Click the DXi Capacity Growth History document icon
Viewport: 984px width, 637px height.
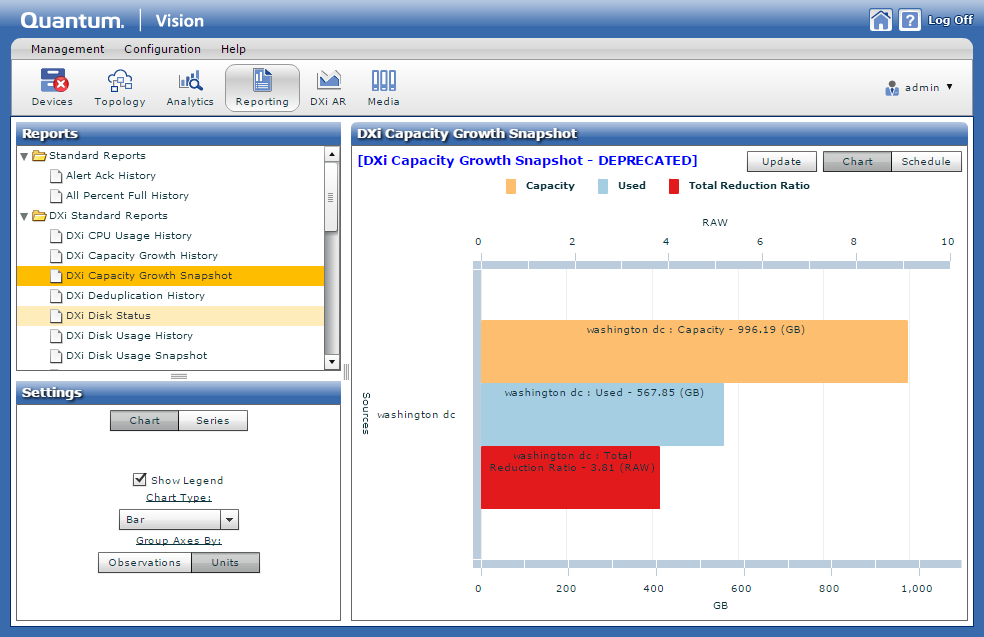pos(56,256)
